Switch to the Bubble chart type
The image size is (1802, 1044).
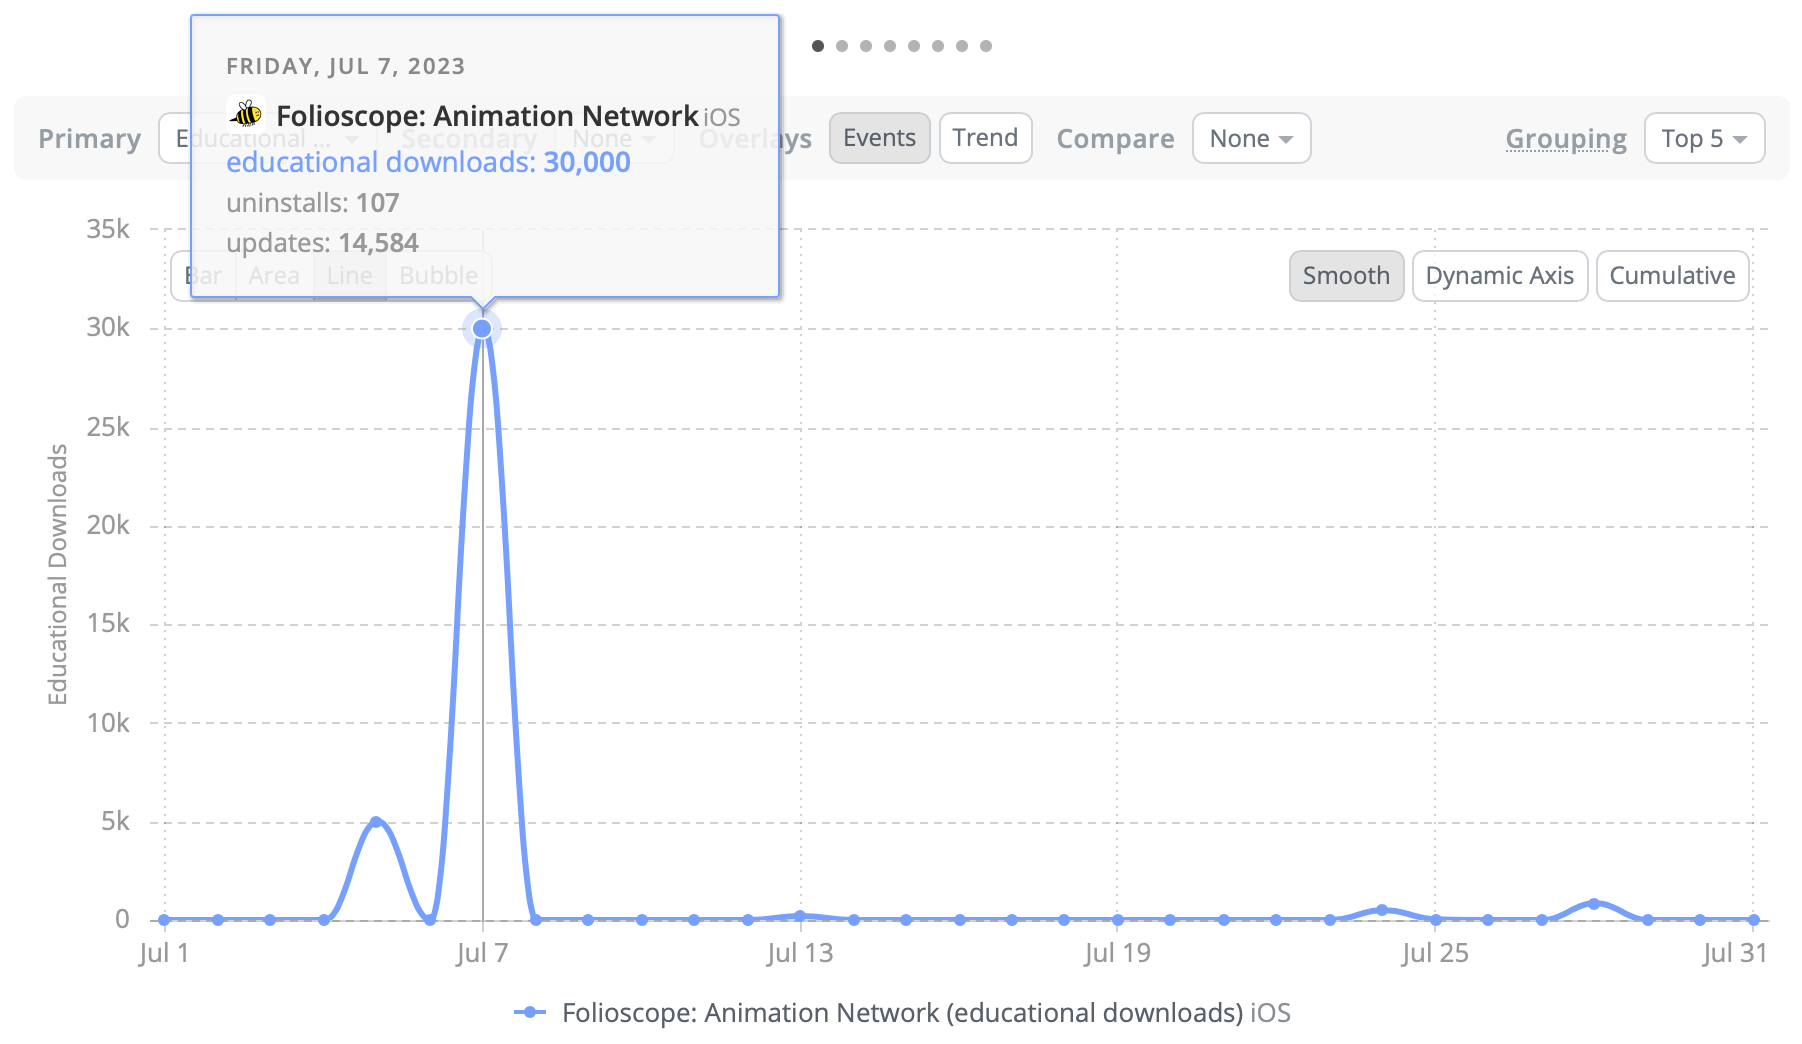(x=438, y=276)
